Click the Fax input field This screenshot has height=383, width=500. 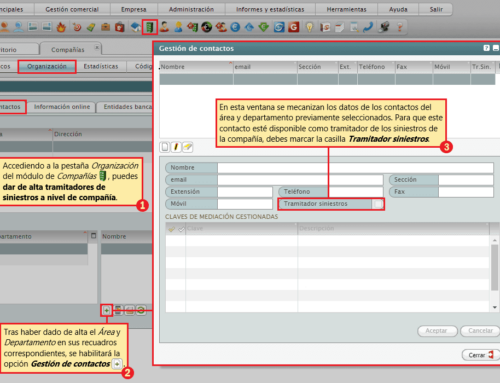466,192
